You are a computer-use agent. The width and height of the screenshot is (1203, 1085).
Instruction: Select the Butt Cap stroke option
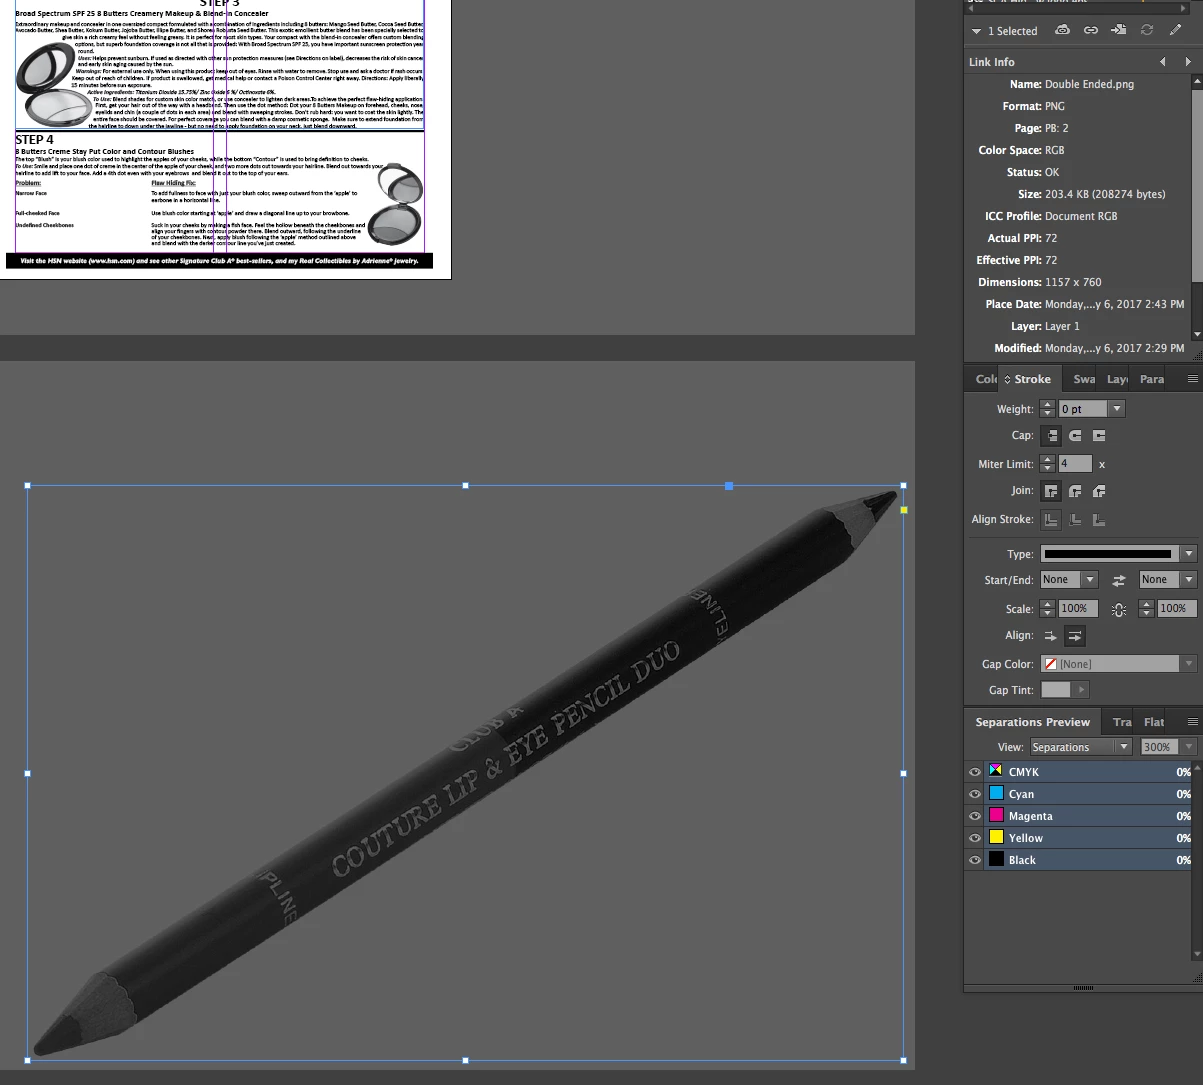1051,436
